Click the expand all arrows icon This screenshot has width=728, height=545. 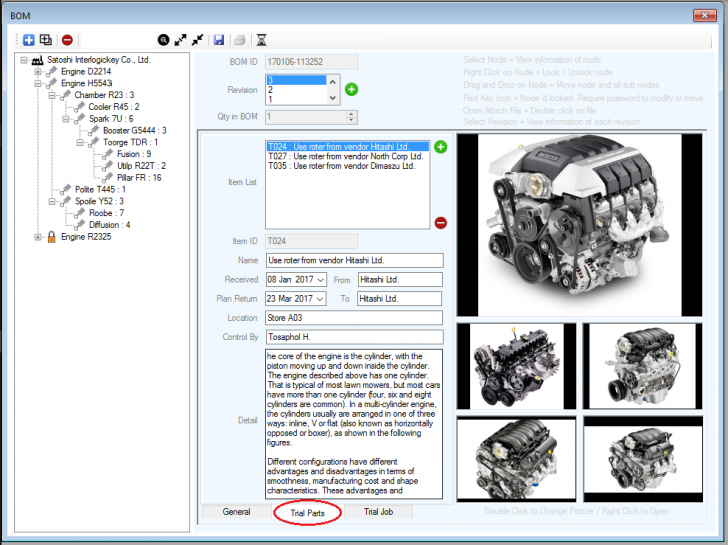181,40
